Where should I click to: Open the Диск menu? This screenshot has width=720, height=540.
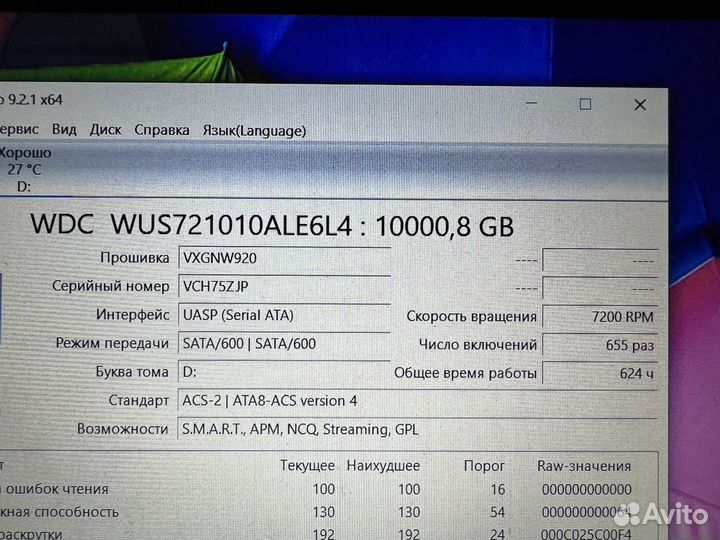[x=105, y=130]
